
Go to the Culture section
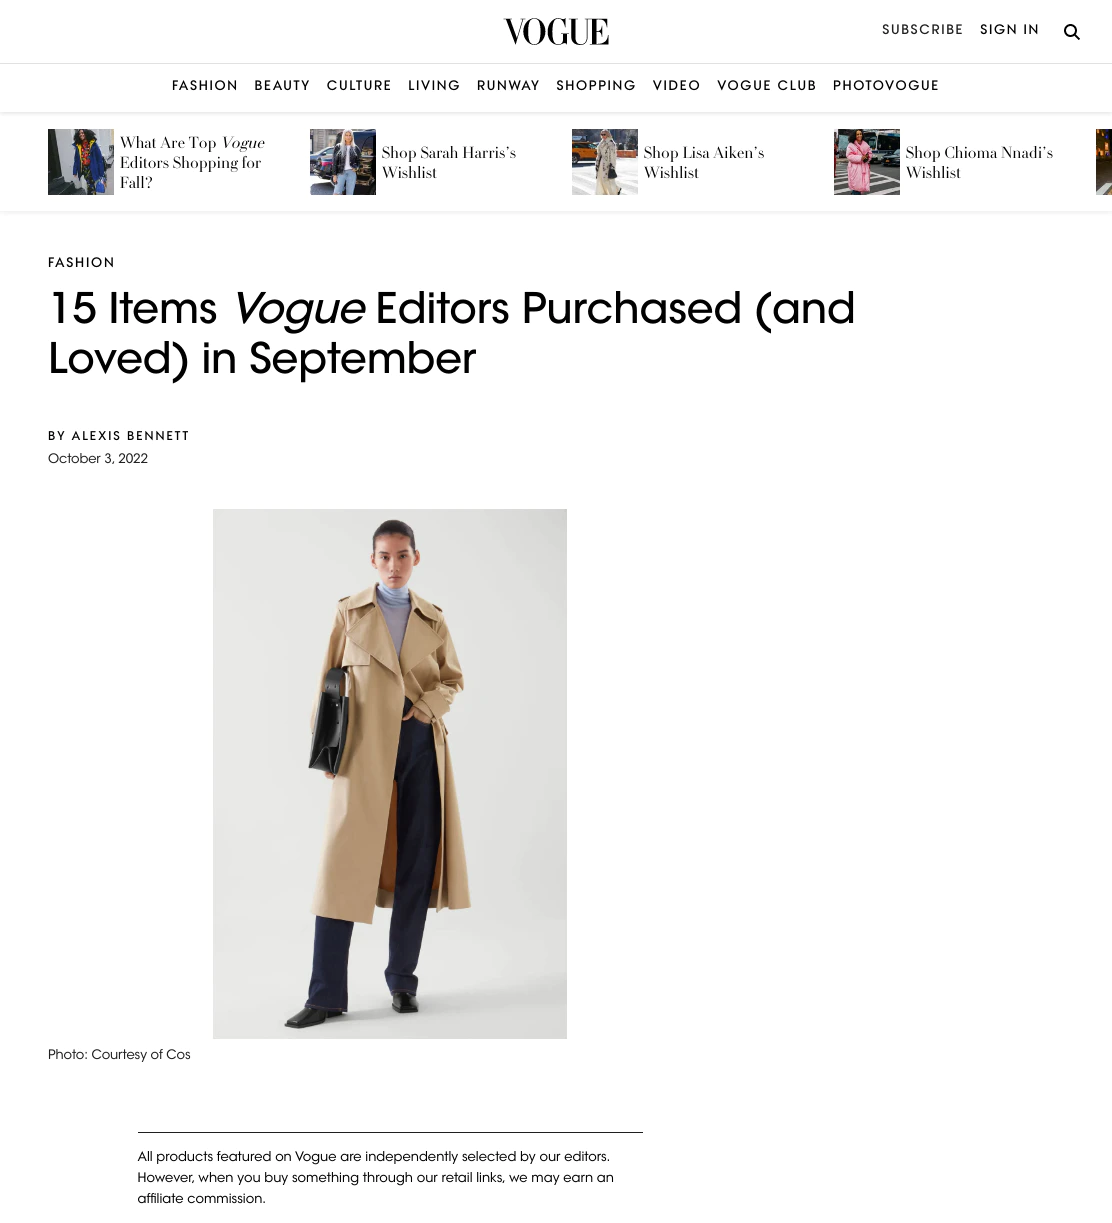click(359, 86)
